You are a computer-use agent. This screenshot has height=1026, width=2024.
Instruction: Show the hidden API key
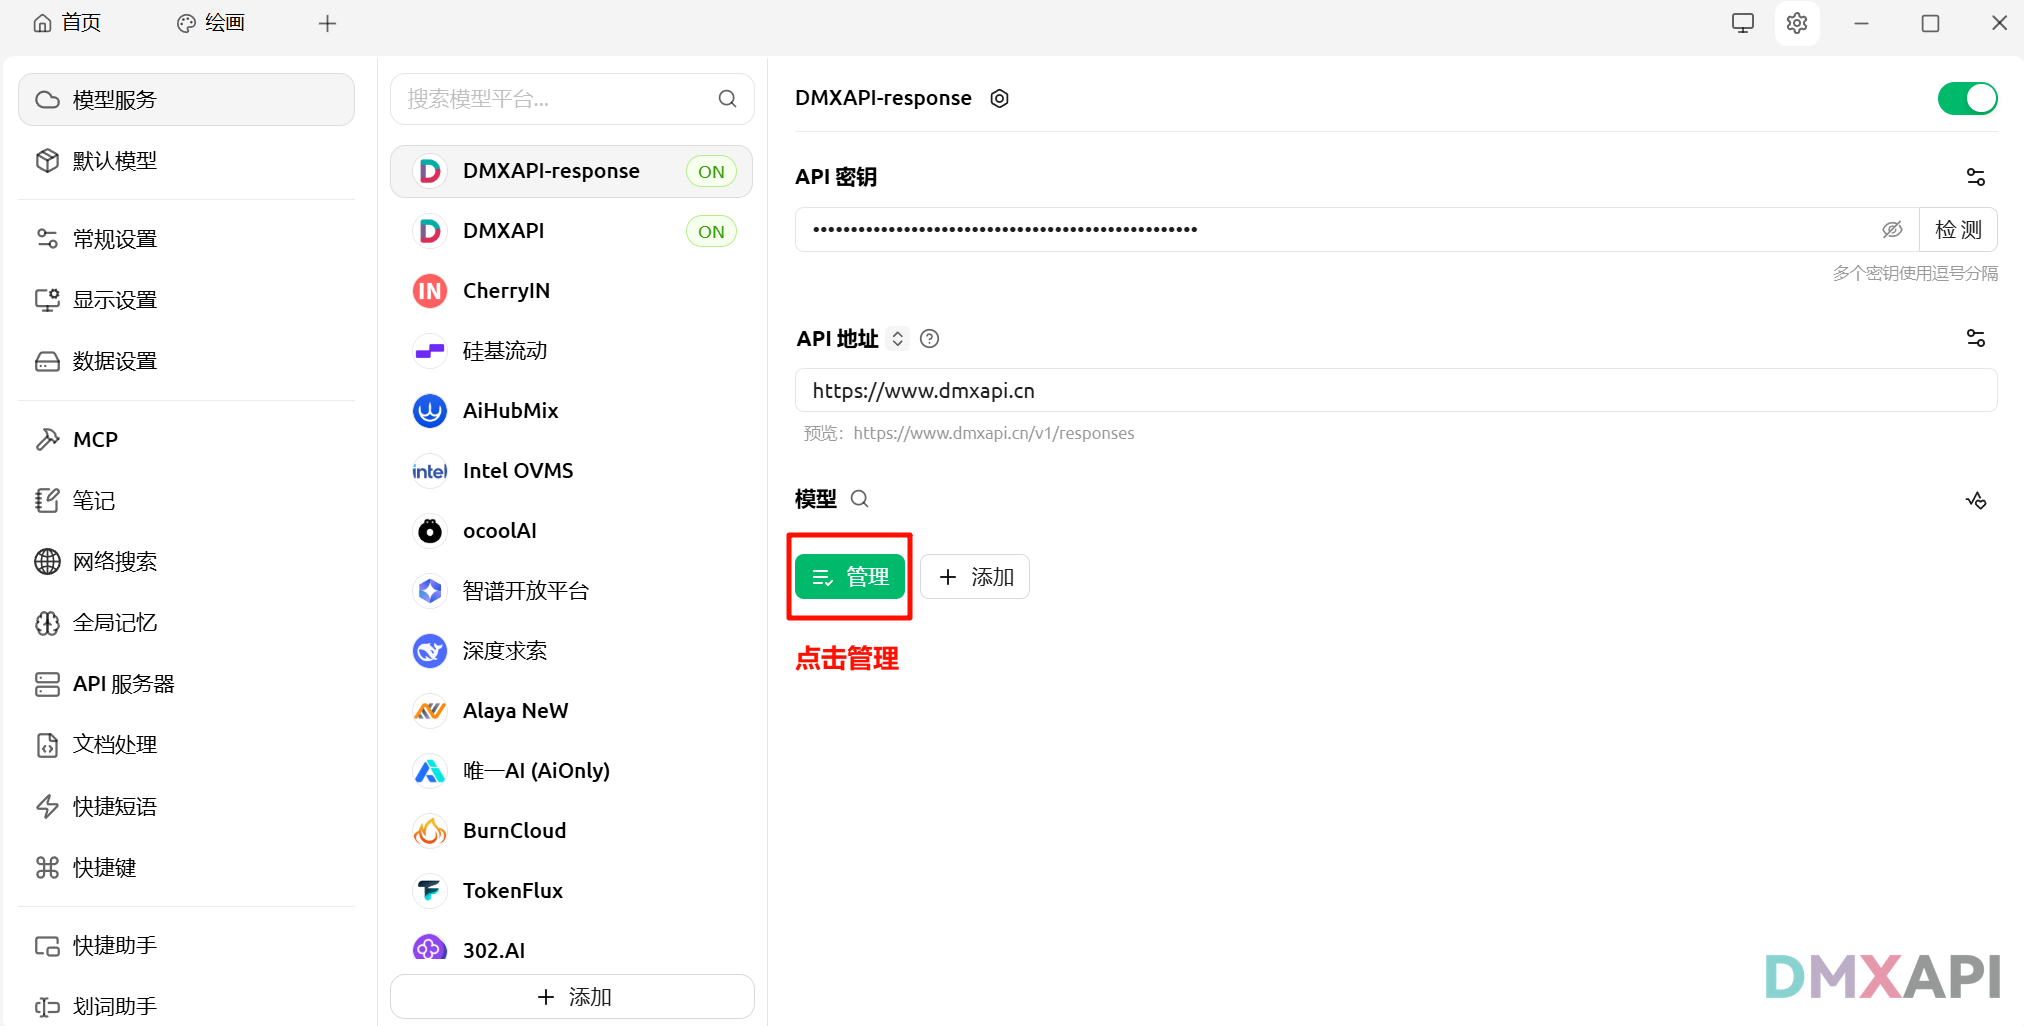[1893, 229]
